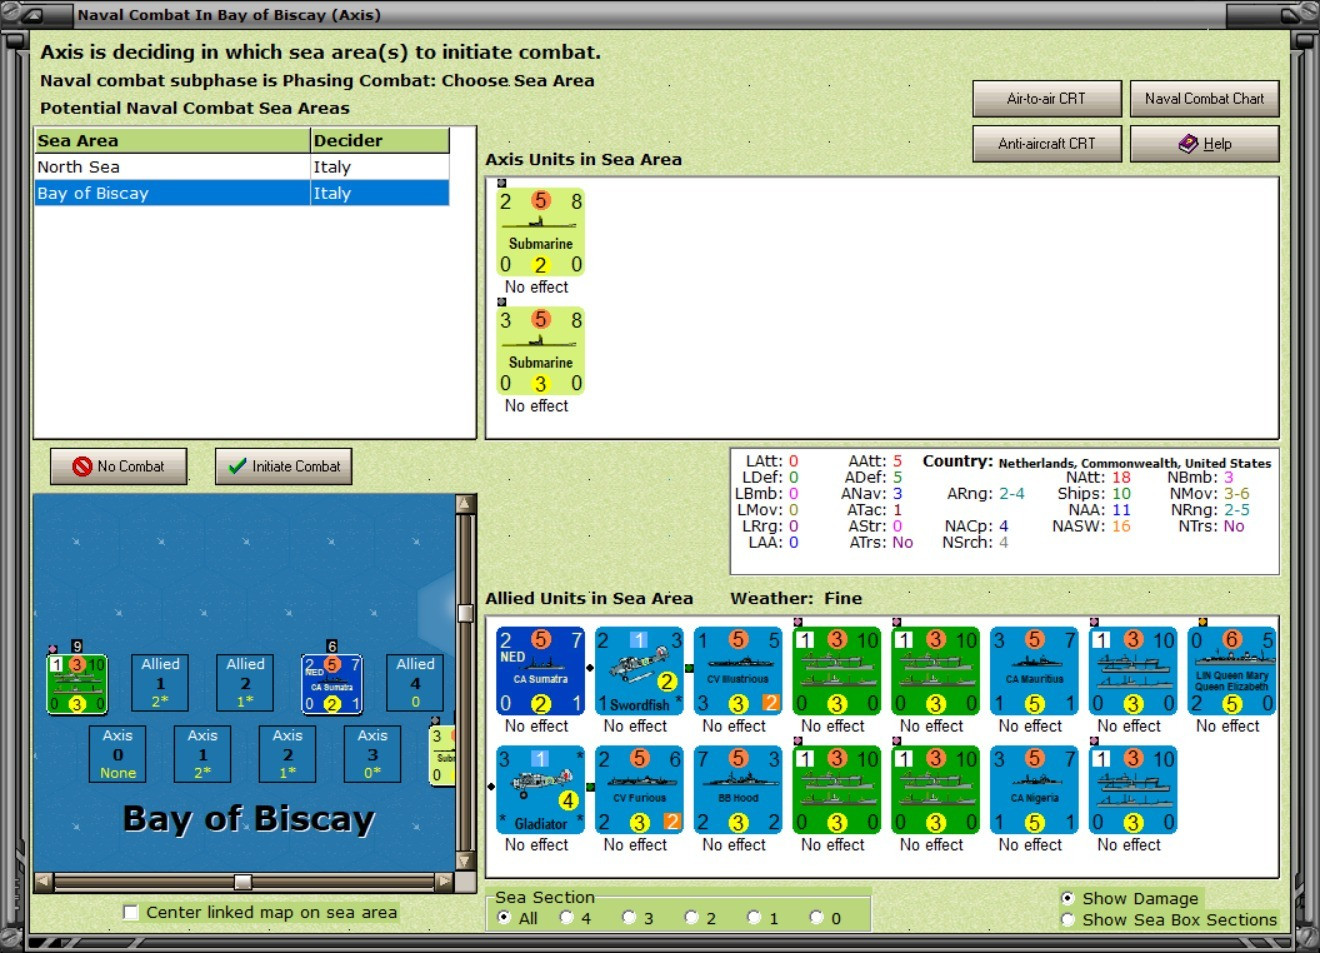The width and height of the screenshot is (1320, 953).
Task: Click the Axis 0 None sea box
Action: (x=118, y=754)
